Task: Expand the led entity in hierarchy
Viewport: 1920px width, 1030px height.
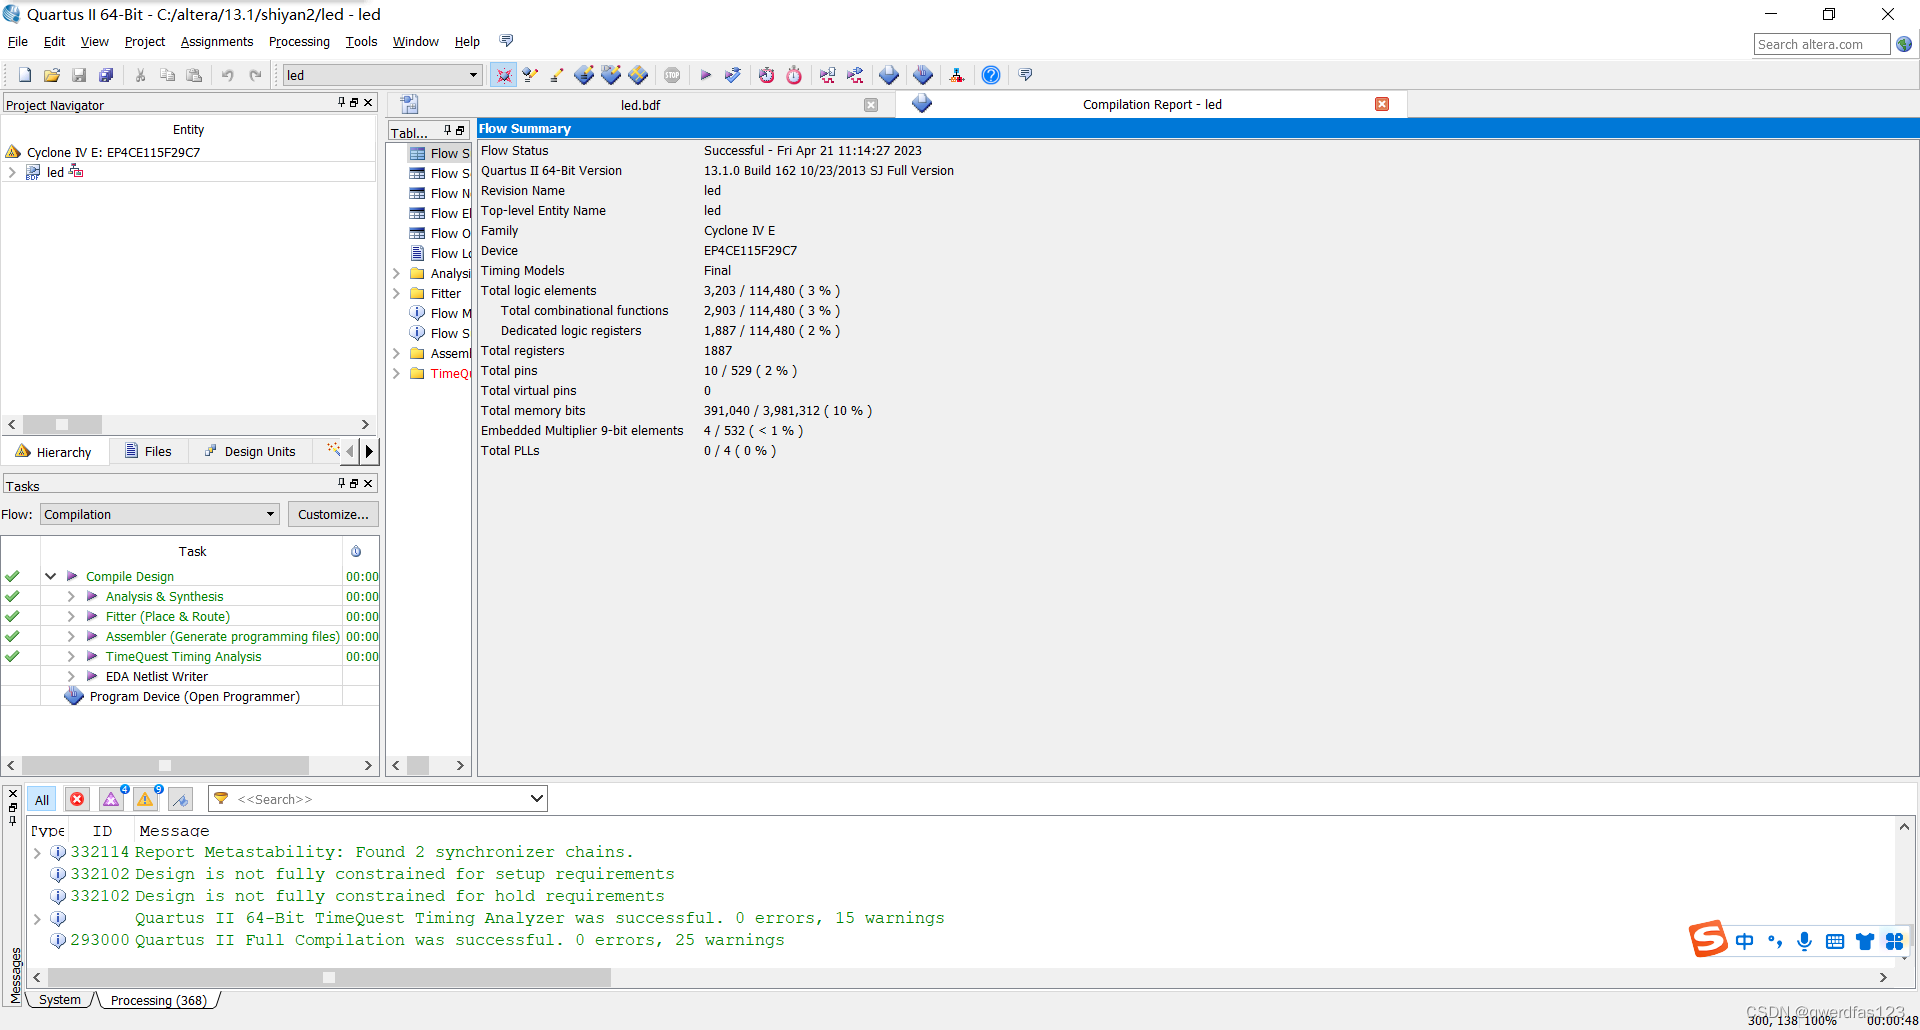Action: click(12, 172)
